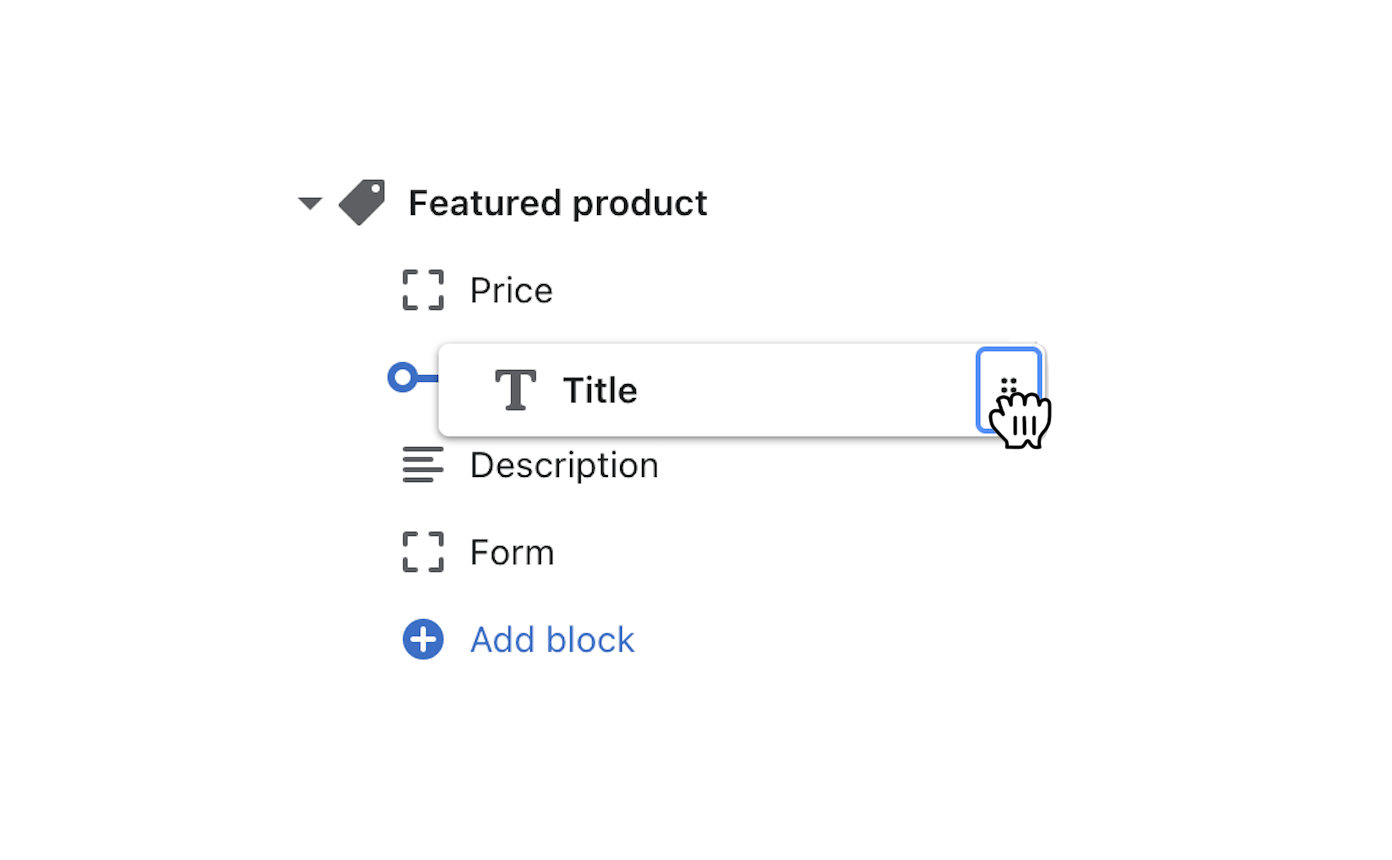Click the Add block link
Viewport: 1392px width, 860px height.
point(552,639)
